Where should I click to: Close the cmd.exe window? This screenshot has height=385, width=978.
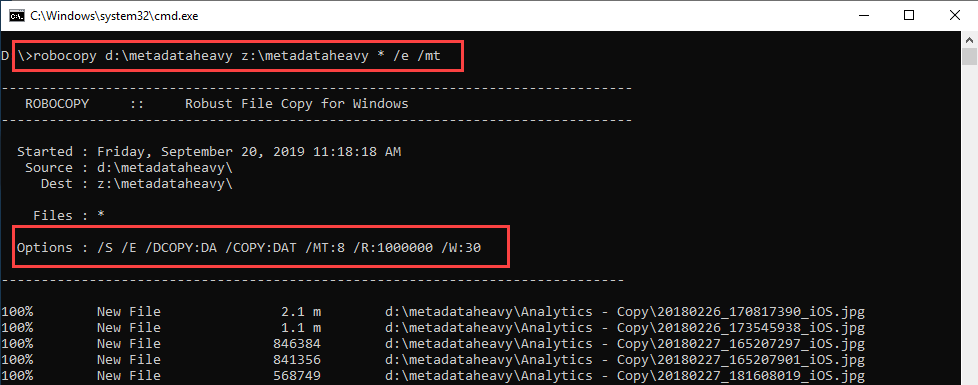pos(954,16)
